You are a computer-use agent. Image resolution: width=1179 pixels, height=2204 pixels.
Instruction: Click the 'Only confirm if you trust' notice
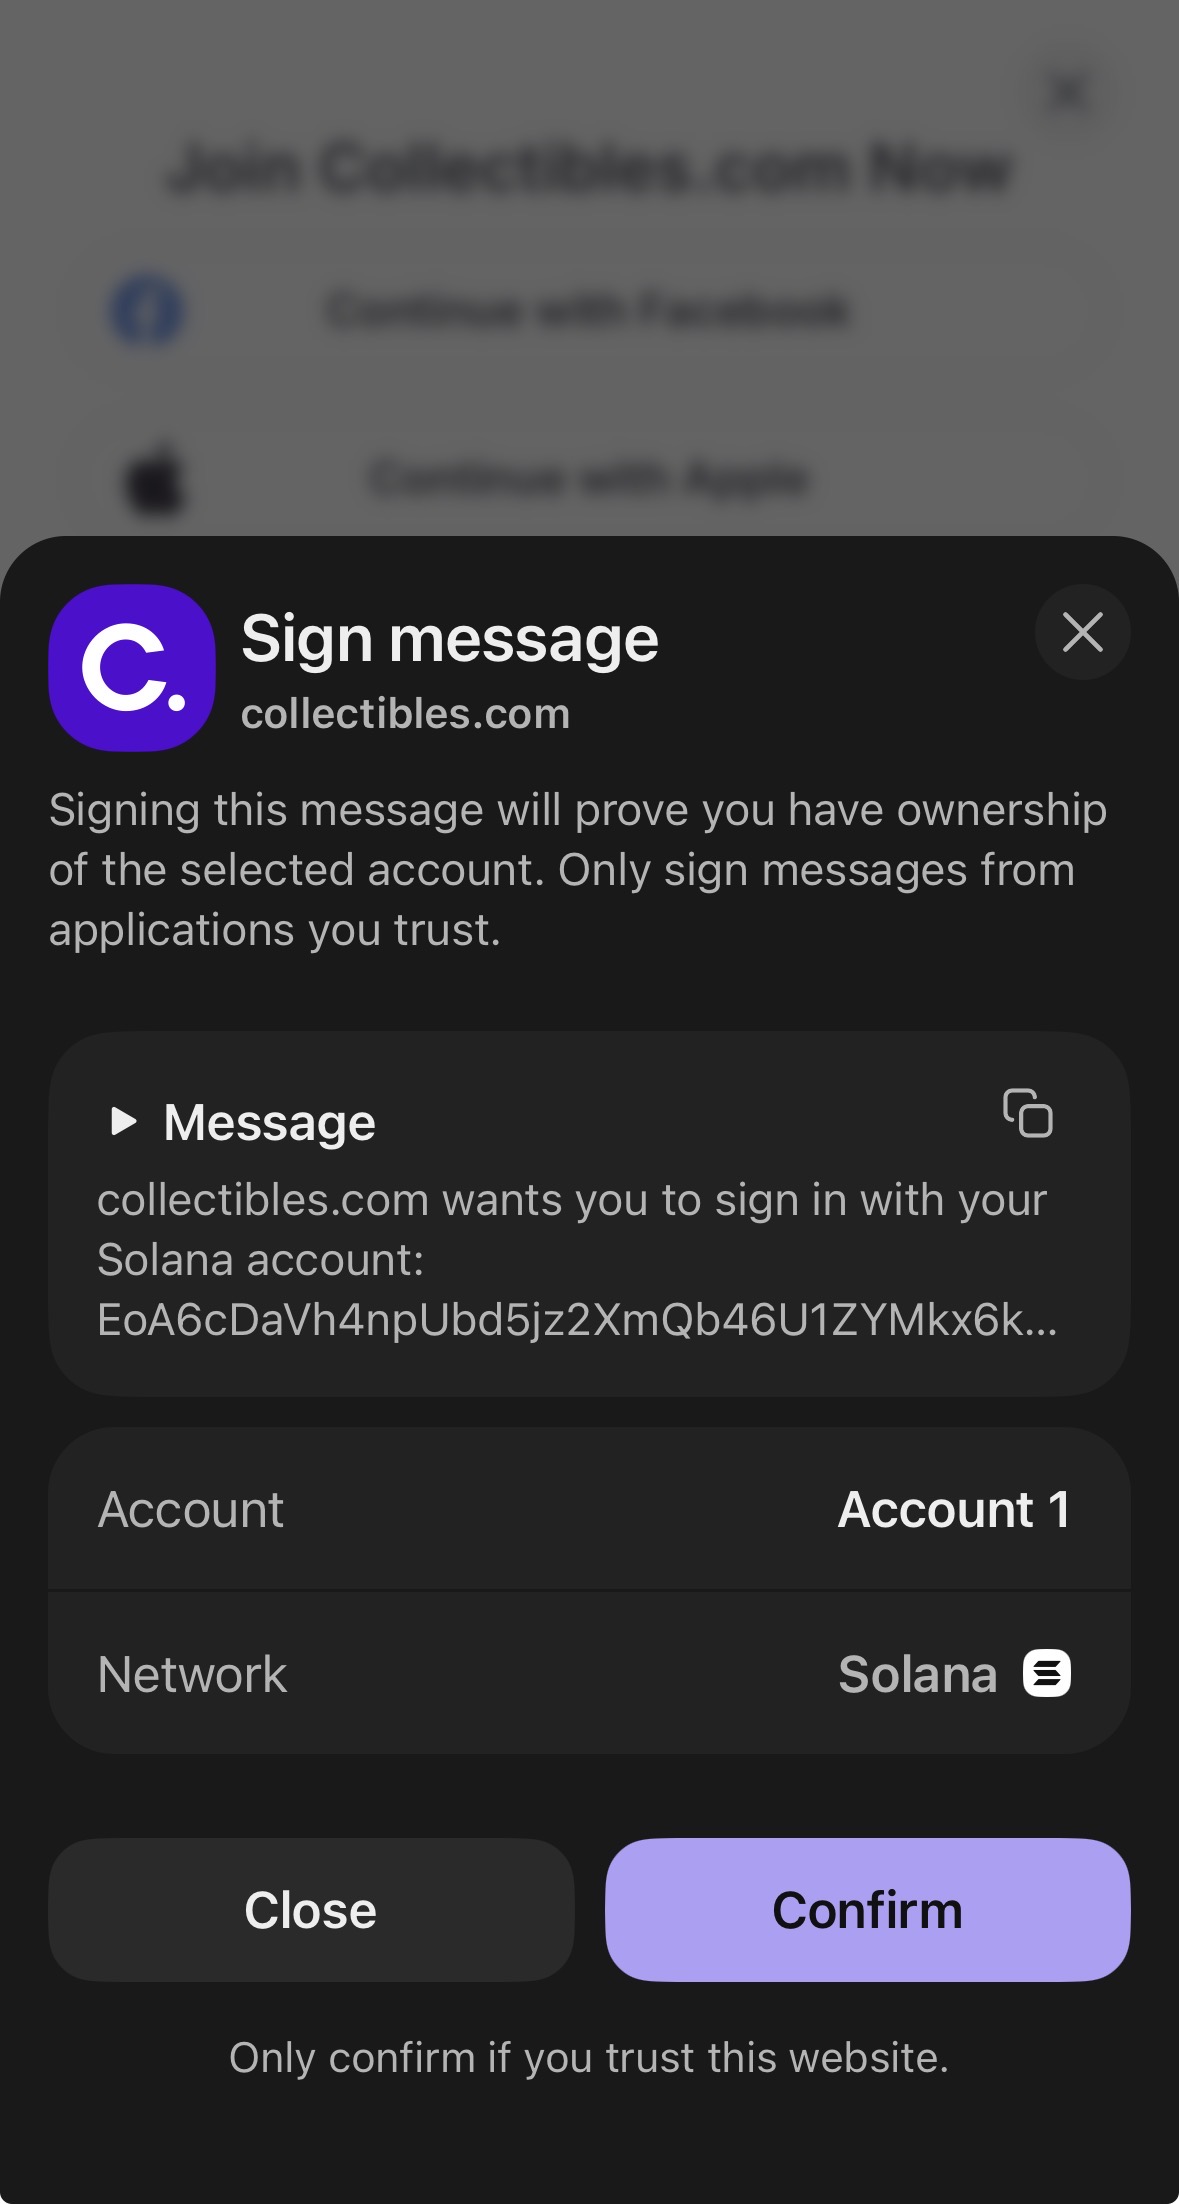point(589,2058)
